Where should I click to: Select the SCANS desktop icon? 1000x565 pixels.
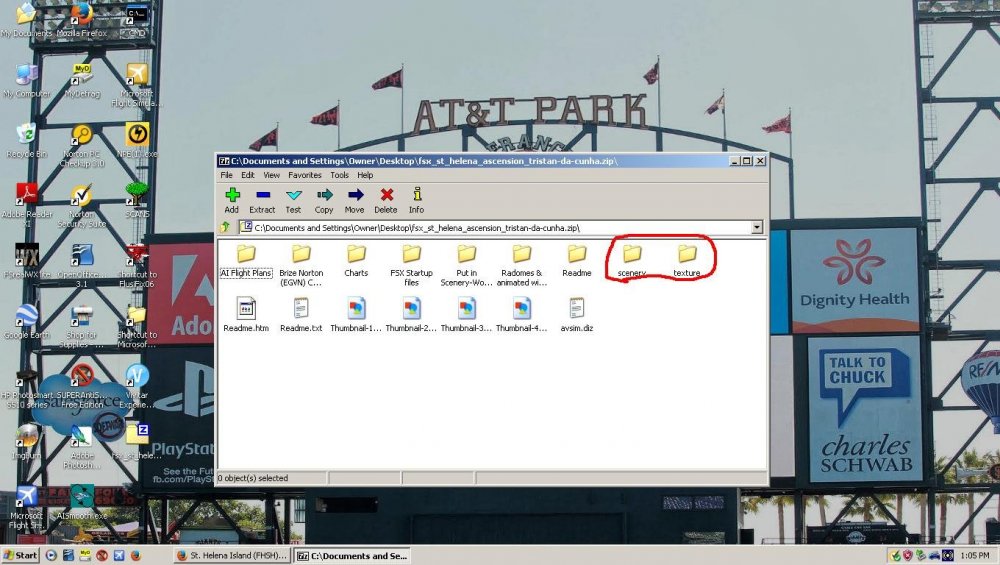click(136, 200)
